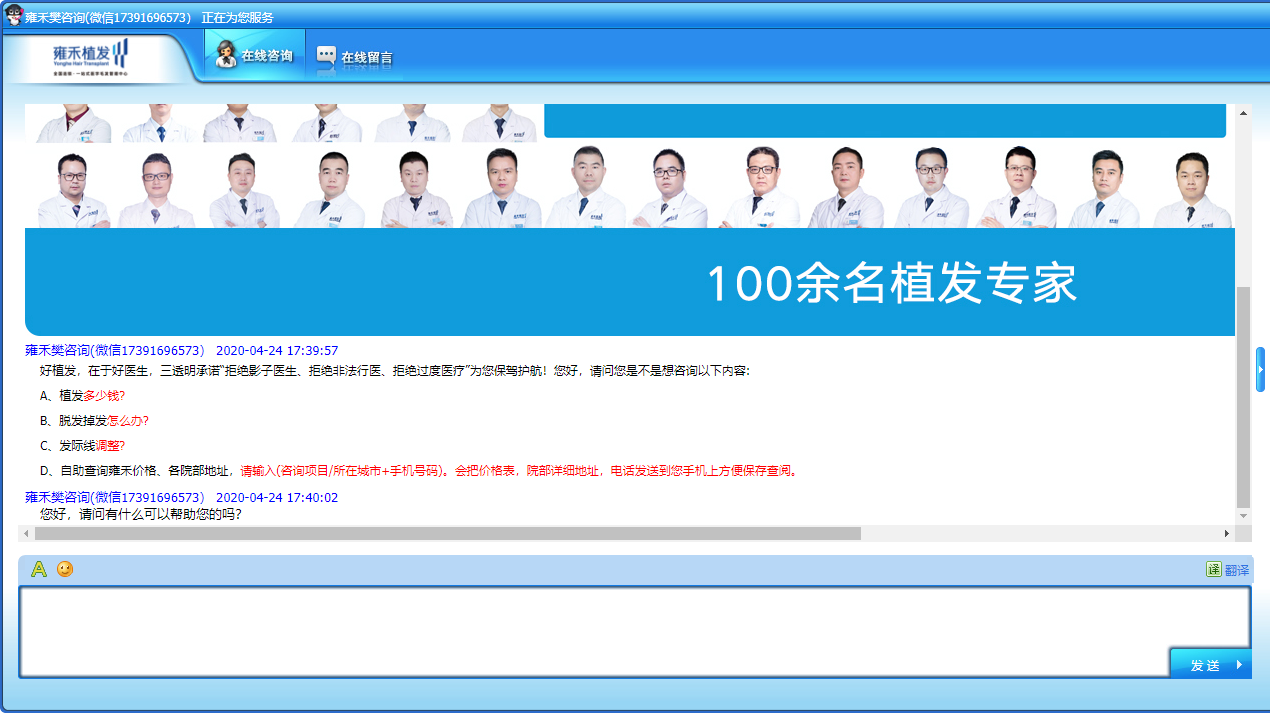Screen dimensions: 1270x714
Task: Click the 发送 send button
Action: pyautogui.click(x=1210, y=664)
